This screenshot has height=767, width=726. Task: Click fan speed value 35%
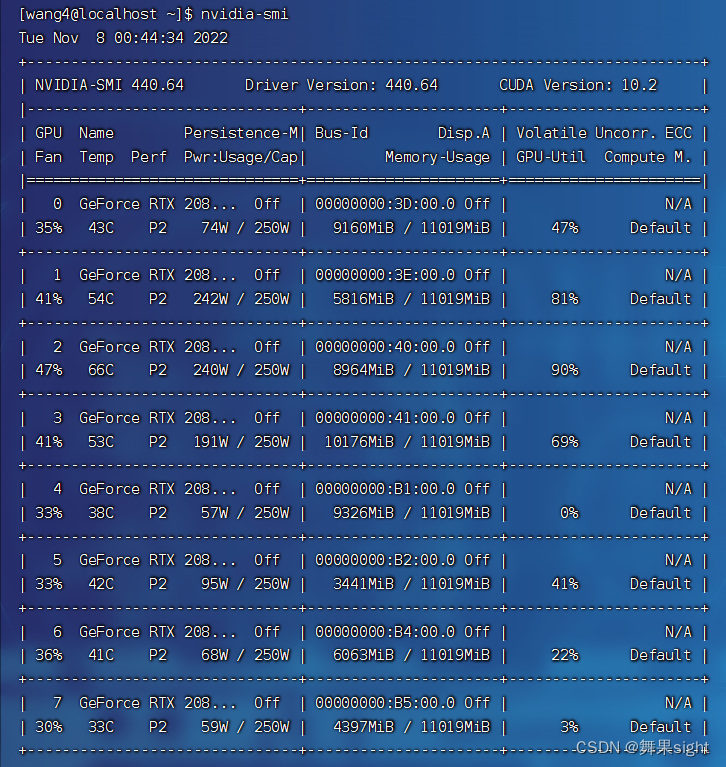[48, 228]
